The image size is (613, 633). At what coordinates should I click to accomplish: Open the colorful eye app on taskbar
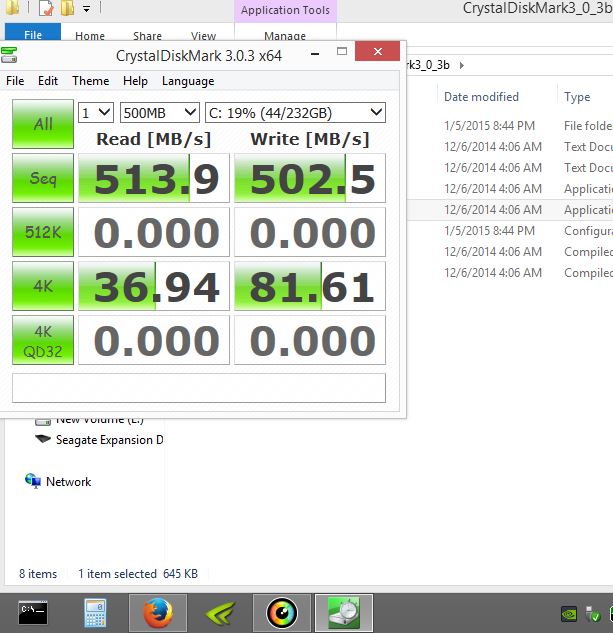282,613
